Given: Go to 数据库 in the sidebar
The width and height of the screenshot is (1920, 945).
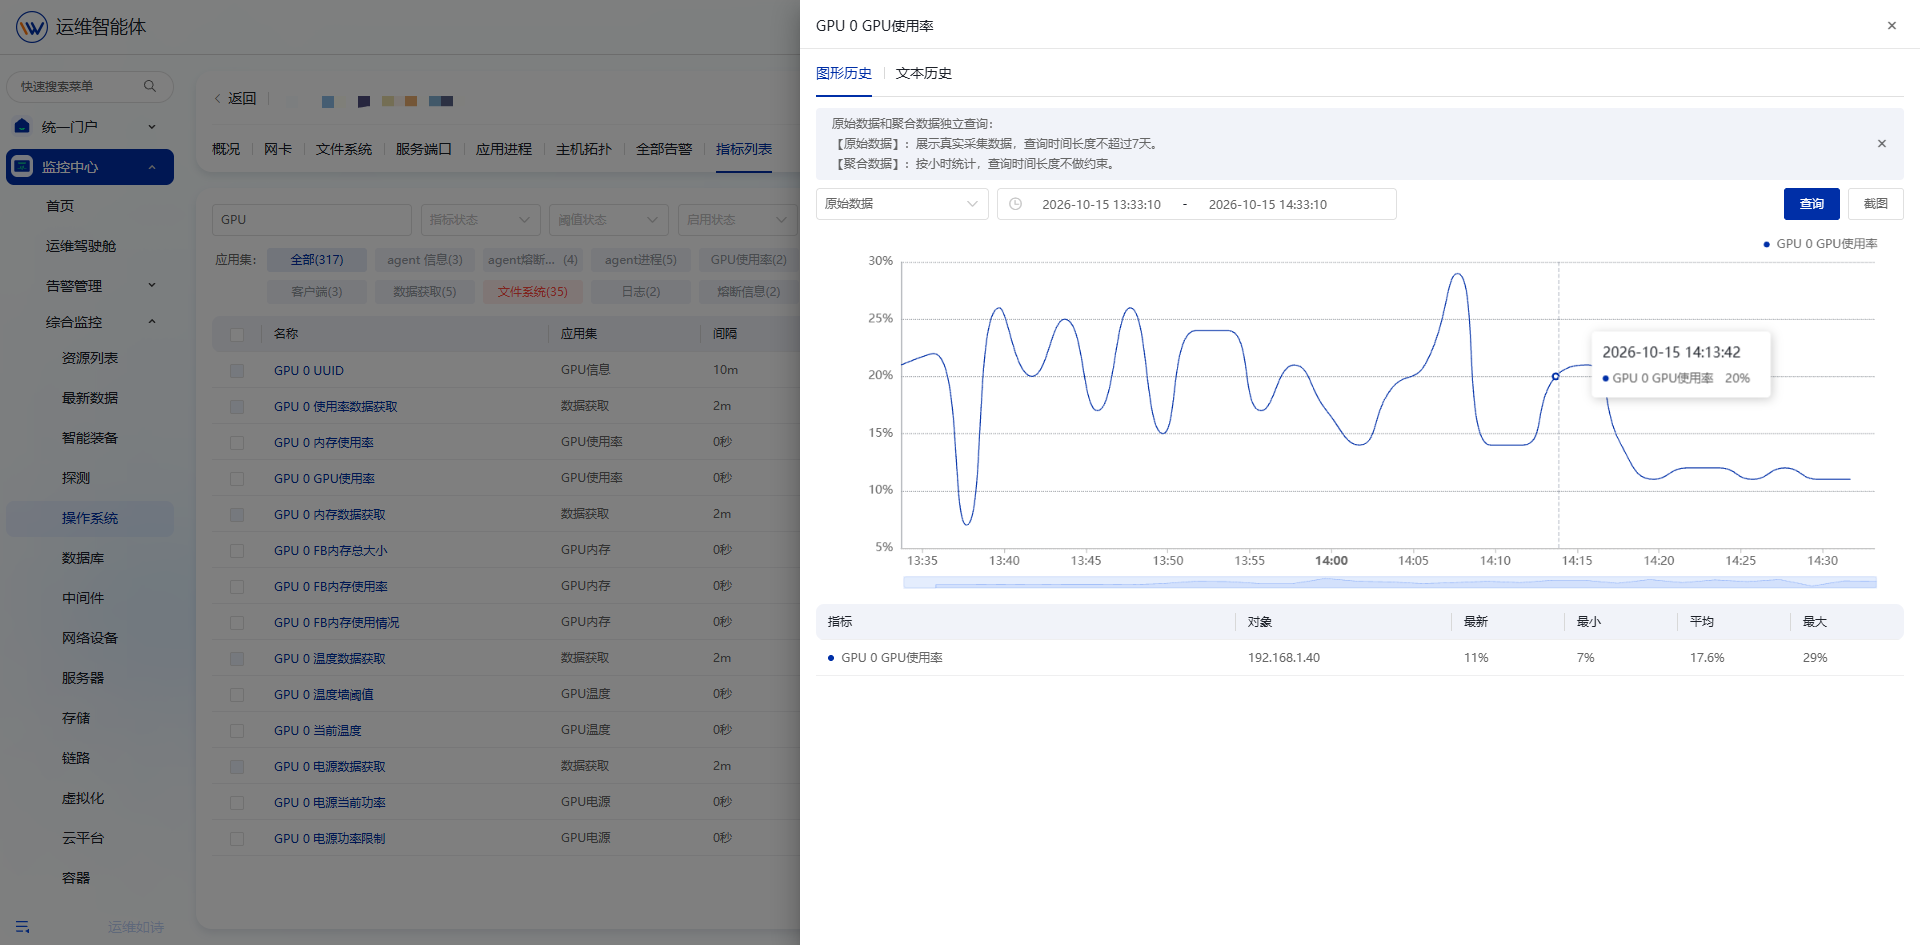Looking at the screenshot, I should click(x=83, y=558).
